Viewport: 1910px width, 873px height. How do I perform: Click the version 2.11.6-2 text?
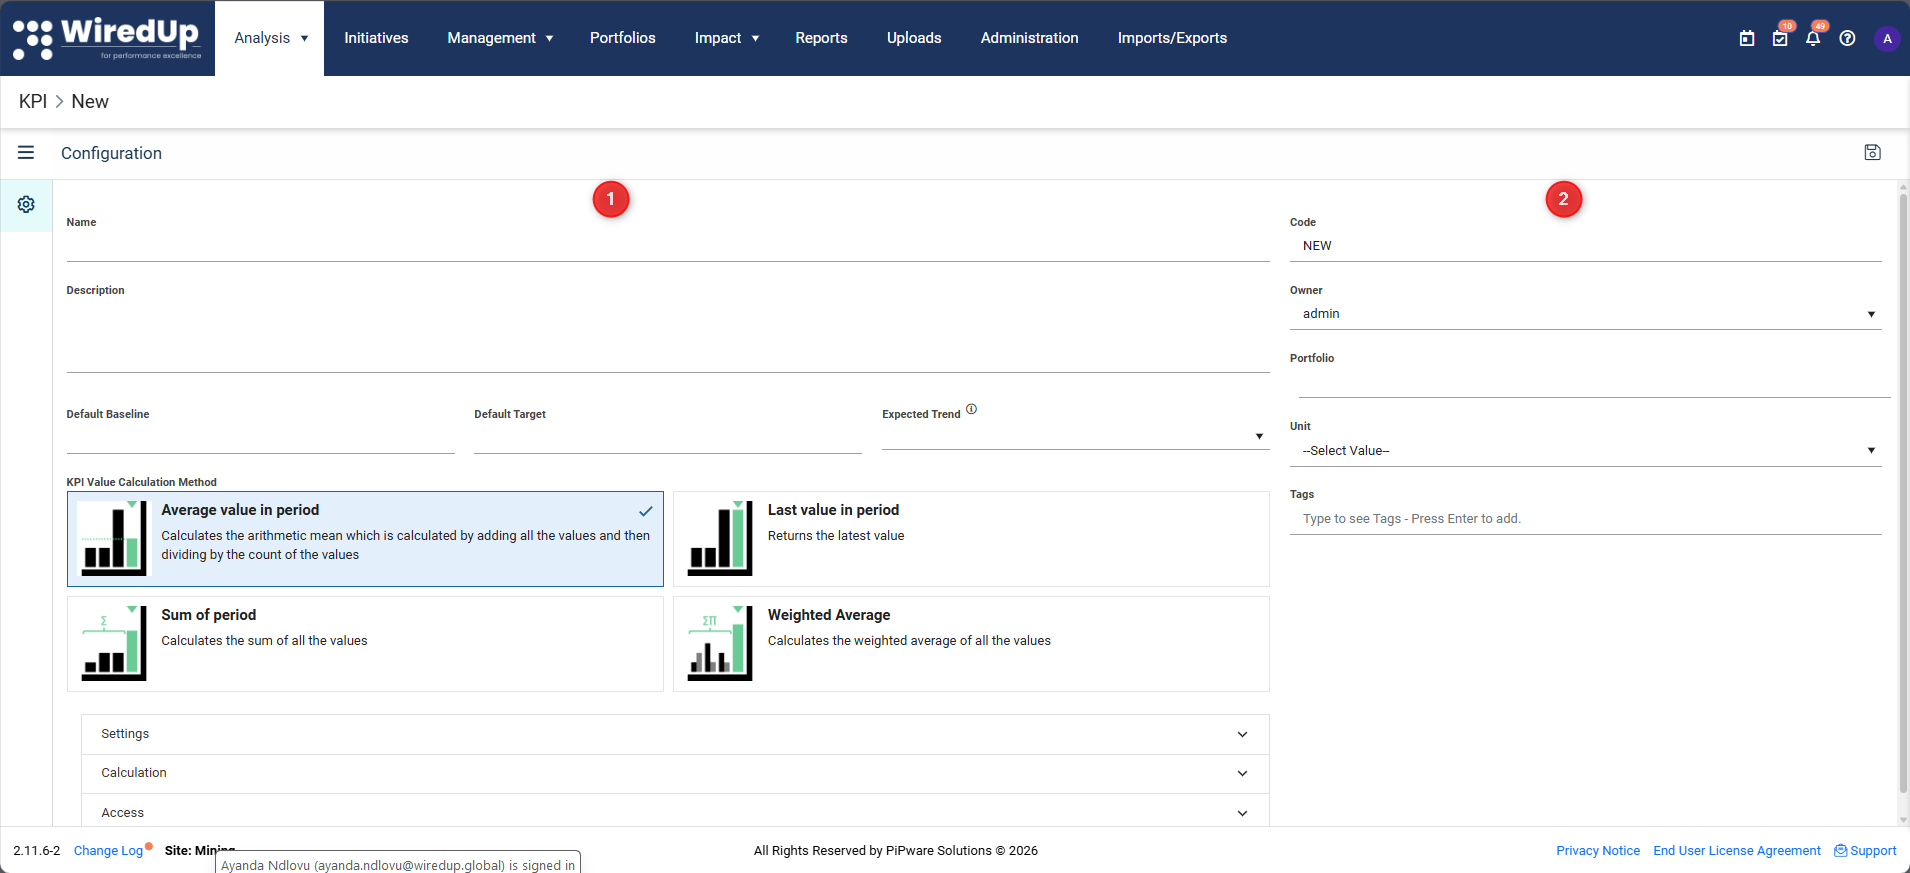(37, 850)
